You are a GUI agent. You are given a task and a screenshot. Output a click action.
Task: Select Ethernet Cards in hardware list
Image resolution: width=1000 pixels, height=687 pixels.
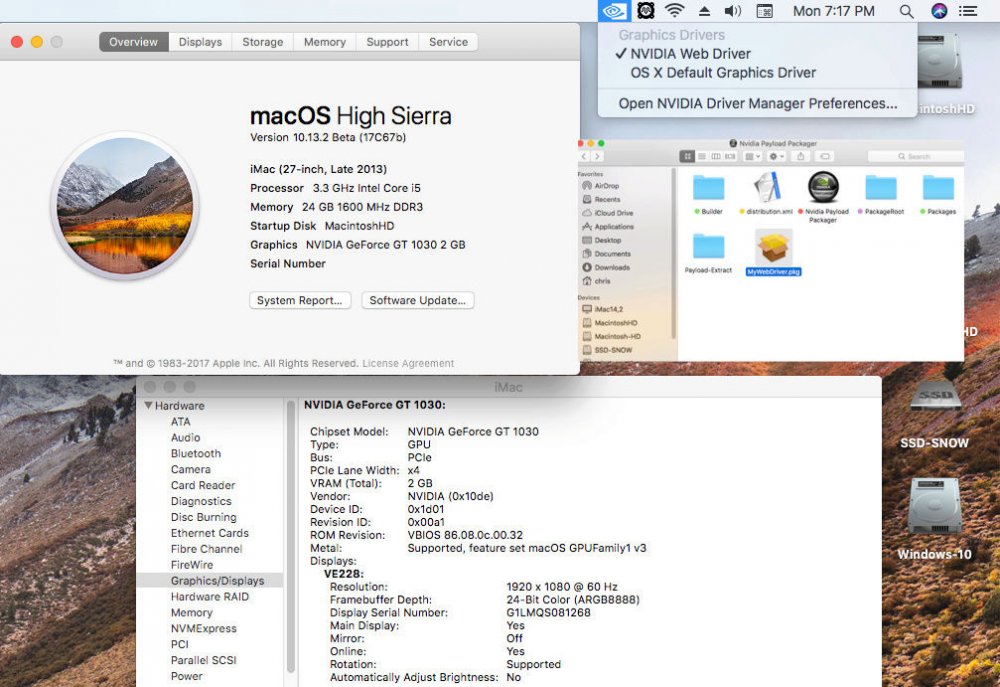(x=209, y=533)
